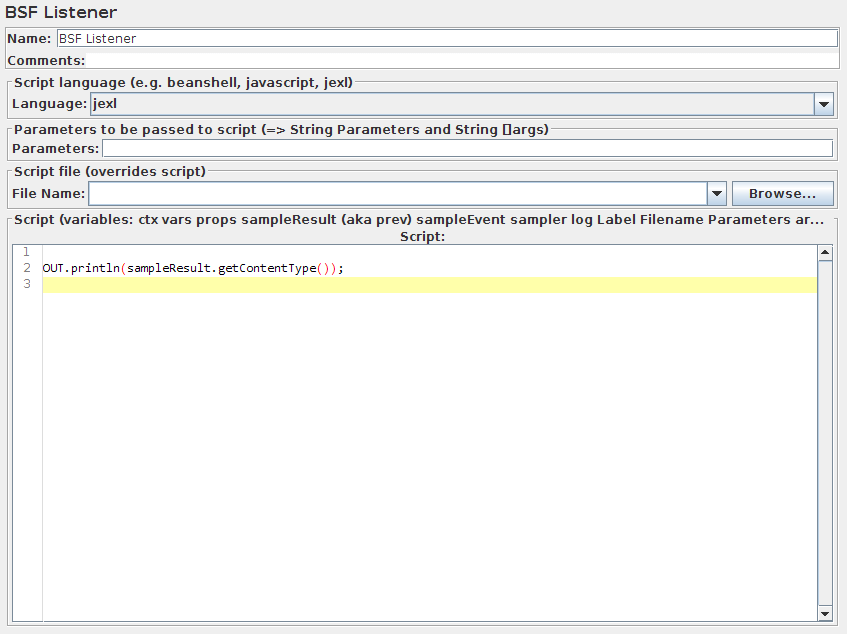Image resolution: width=847 pixels, height=634 pixels.
Task: Click line number 3 in the gutter
Action: pyautogui.click(x=27, y=285)
